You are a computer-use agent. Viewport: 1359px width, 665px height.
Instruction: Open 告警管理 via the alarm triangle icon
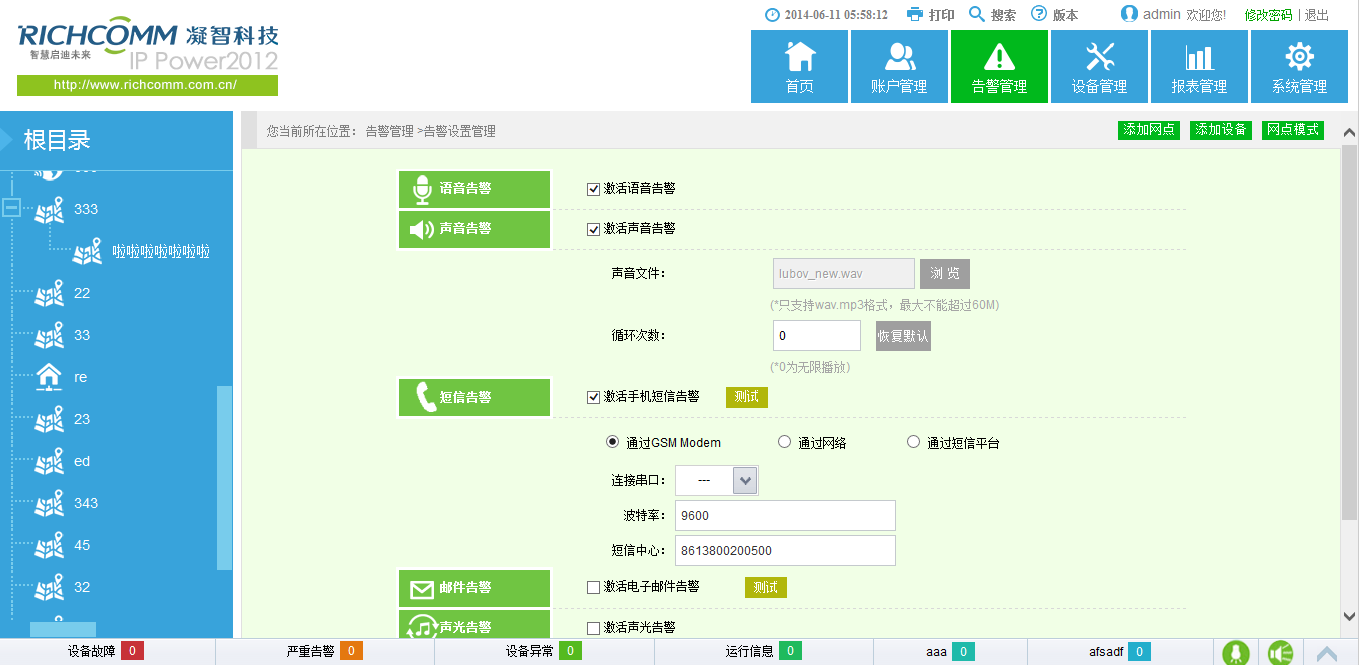998,55
